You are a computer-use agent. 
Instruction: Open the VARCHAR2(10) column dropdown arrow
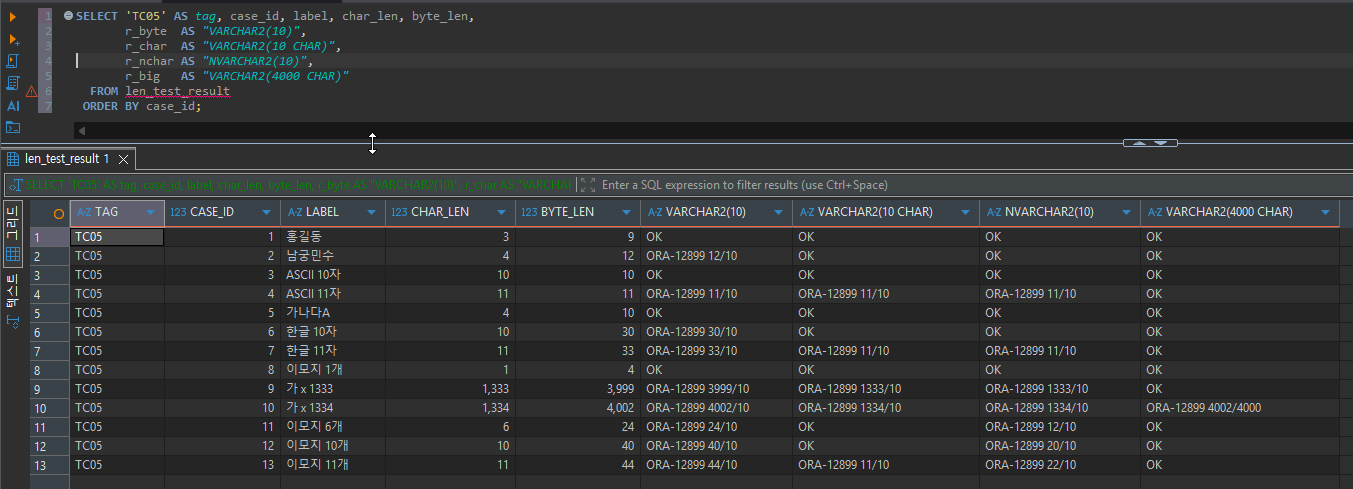pos(778,212)
